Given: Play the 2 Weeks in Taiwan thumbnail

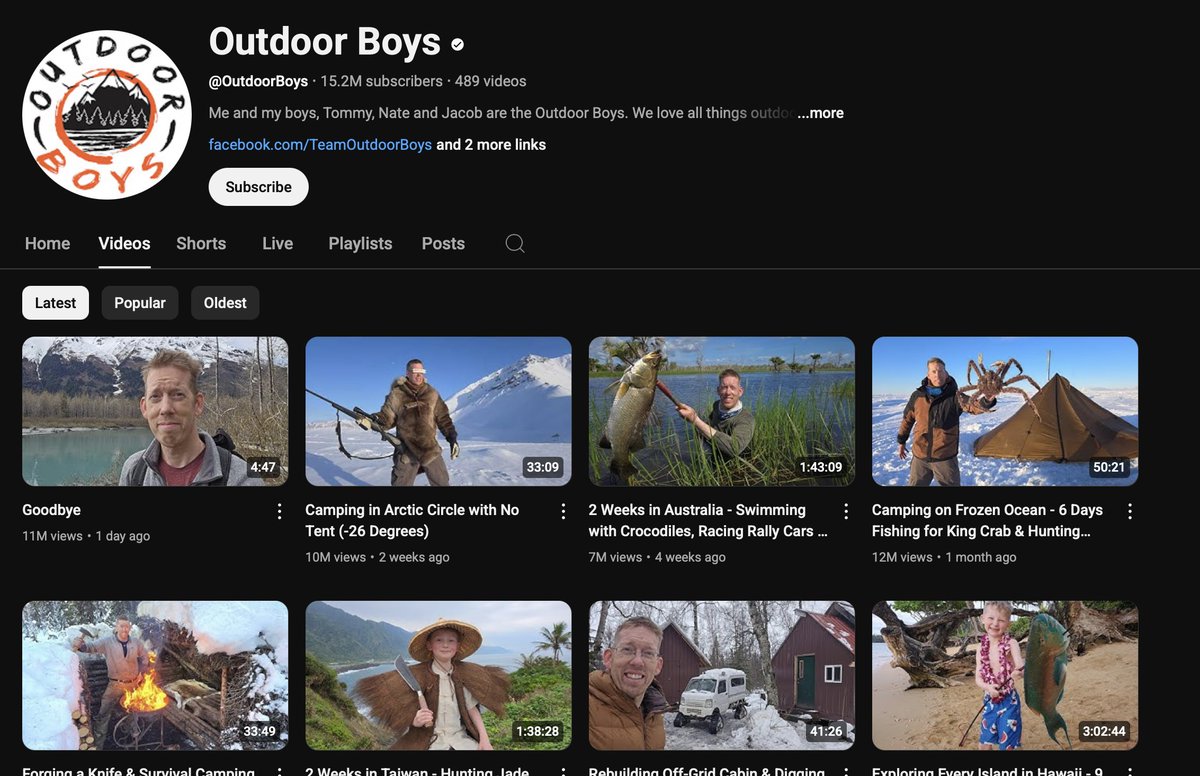Looking at the screenshot, I should (x=438, y=675).
